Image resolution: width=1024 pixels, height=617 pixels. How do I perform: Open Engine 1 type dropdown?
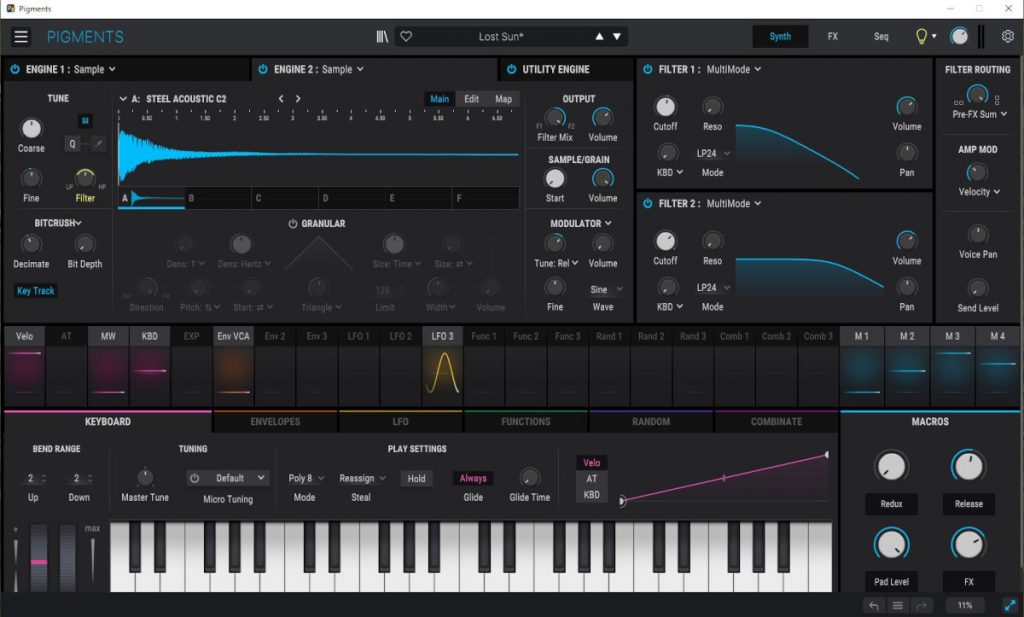94,69
